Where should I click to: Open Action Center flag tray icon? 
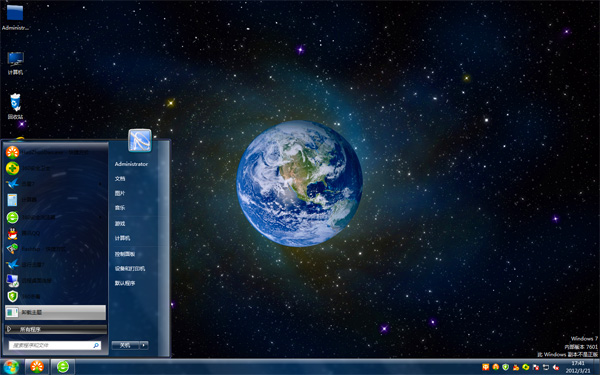tap(536, 367)
